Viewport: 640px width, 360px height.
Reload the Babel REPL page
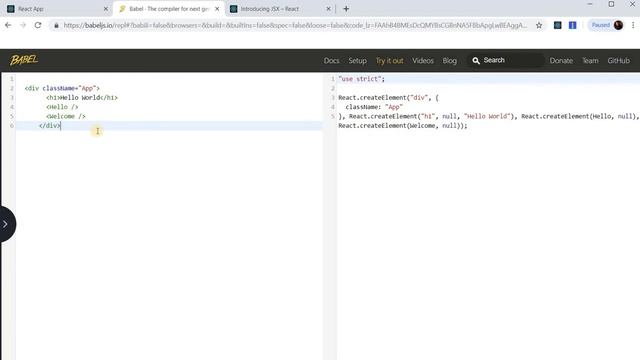38,25
